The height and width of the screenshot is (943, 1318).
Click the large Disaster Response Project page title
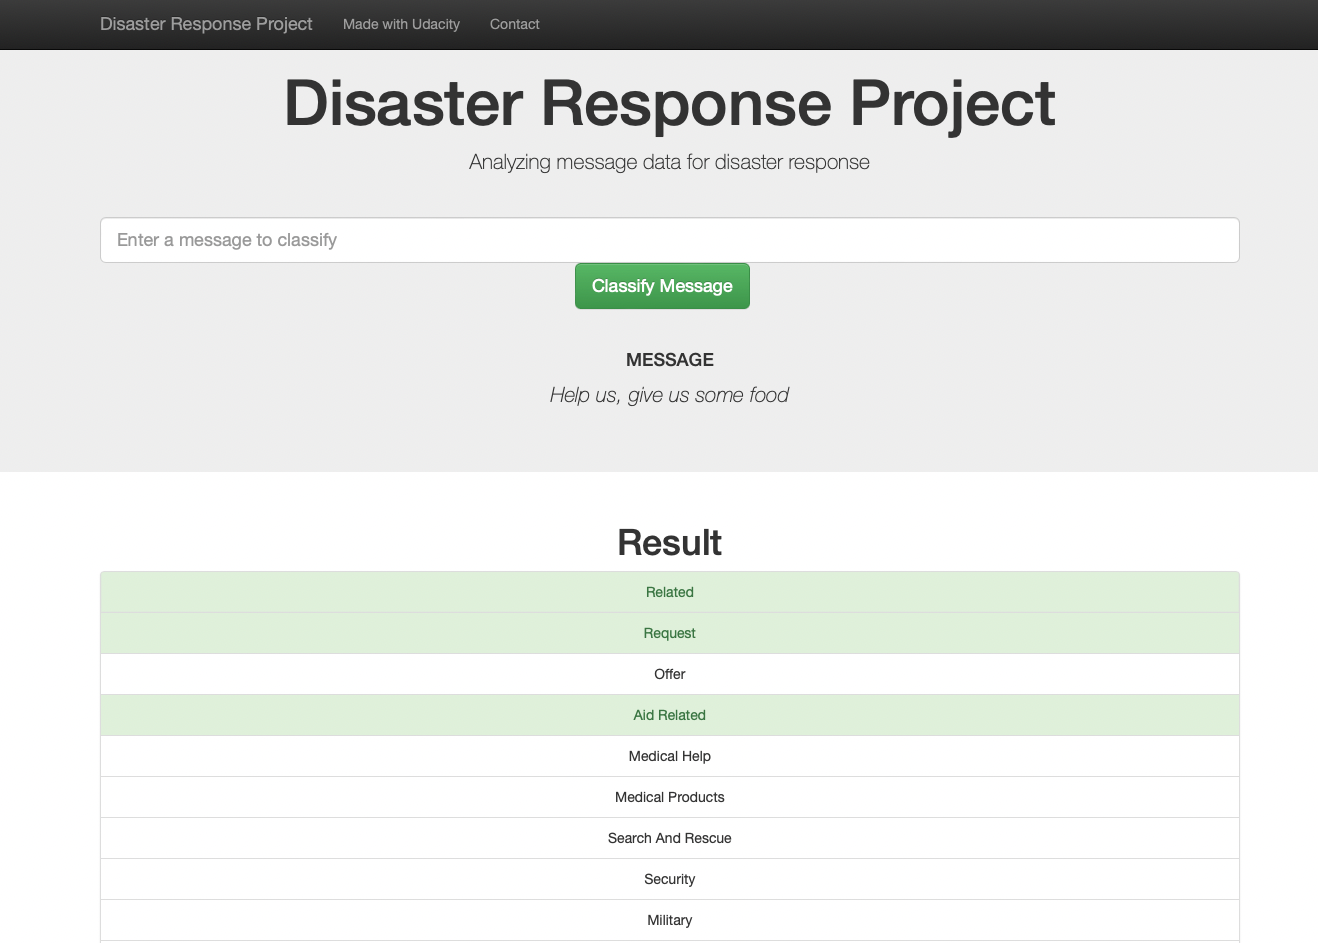tap(670, 103)
